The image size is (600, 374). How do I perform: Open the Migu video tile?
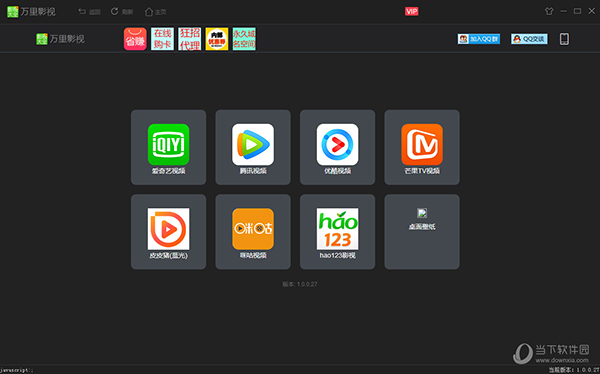253,232
